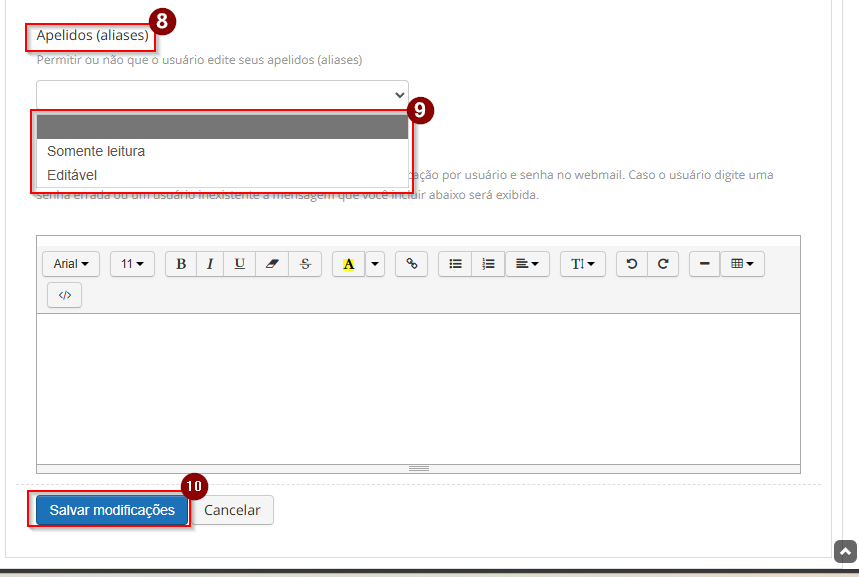The width and height of the screenshot is (859, 577).
Task: Insert a horizontal rule line
Action: 704,264
